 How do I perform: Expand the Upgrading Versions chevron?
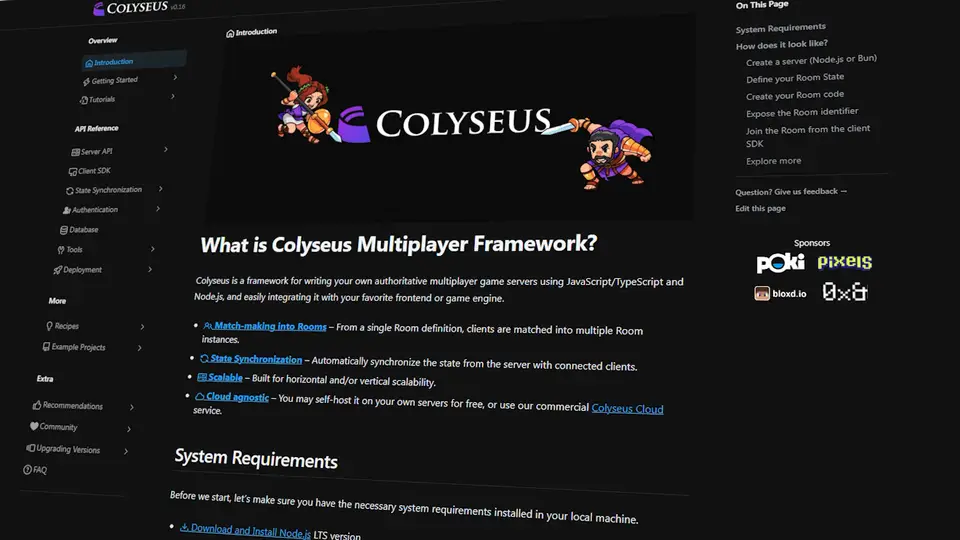coord(126,451)
